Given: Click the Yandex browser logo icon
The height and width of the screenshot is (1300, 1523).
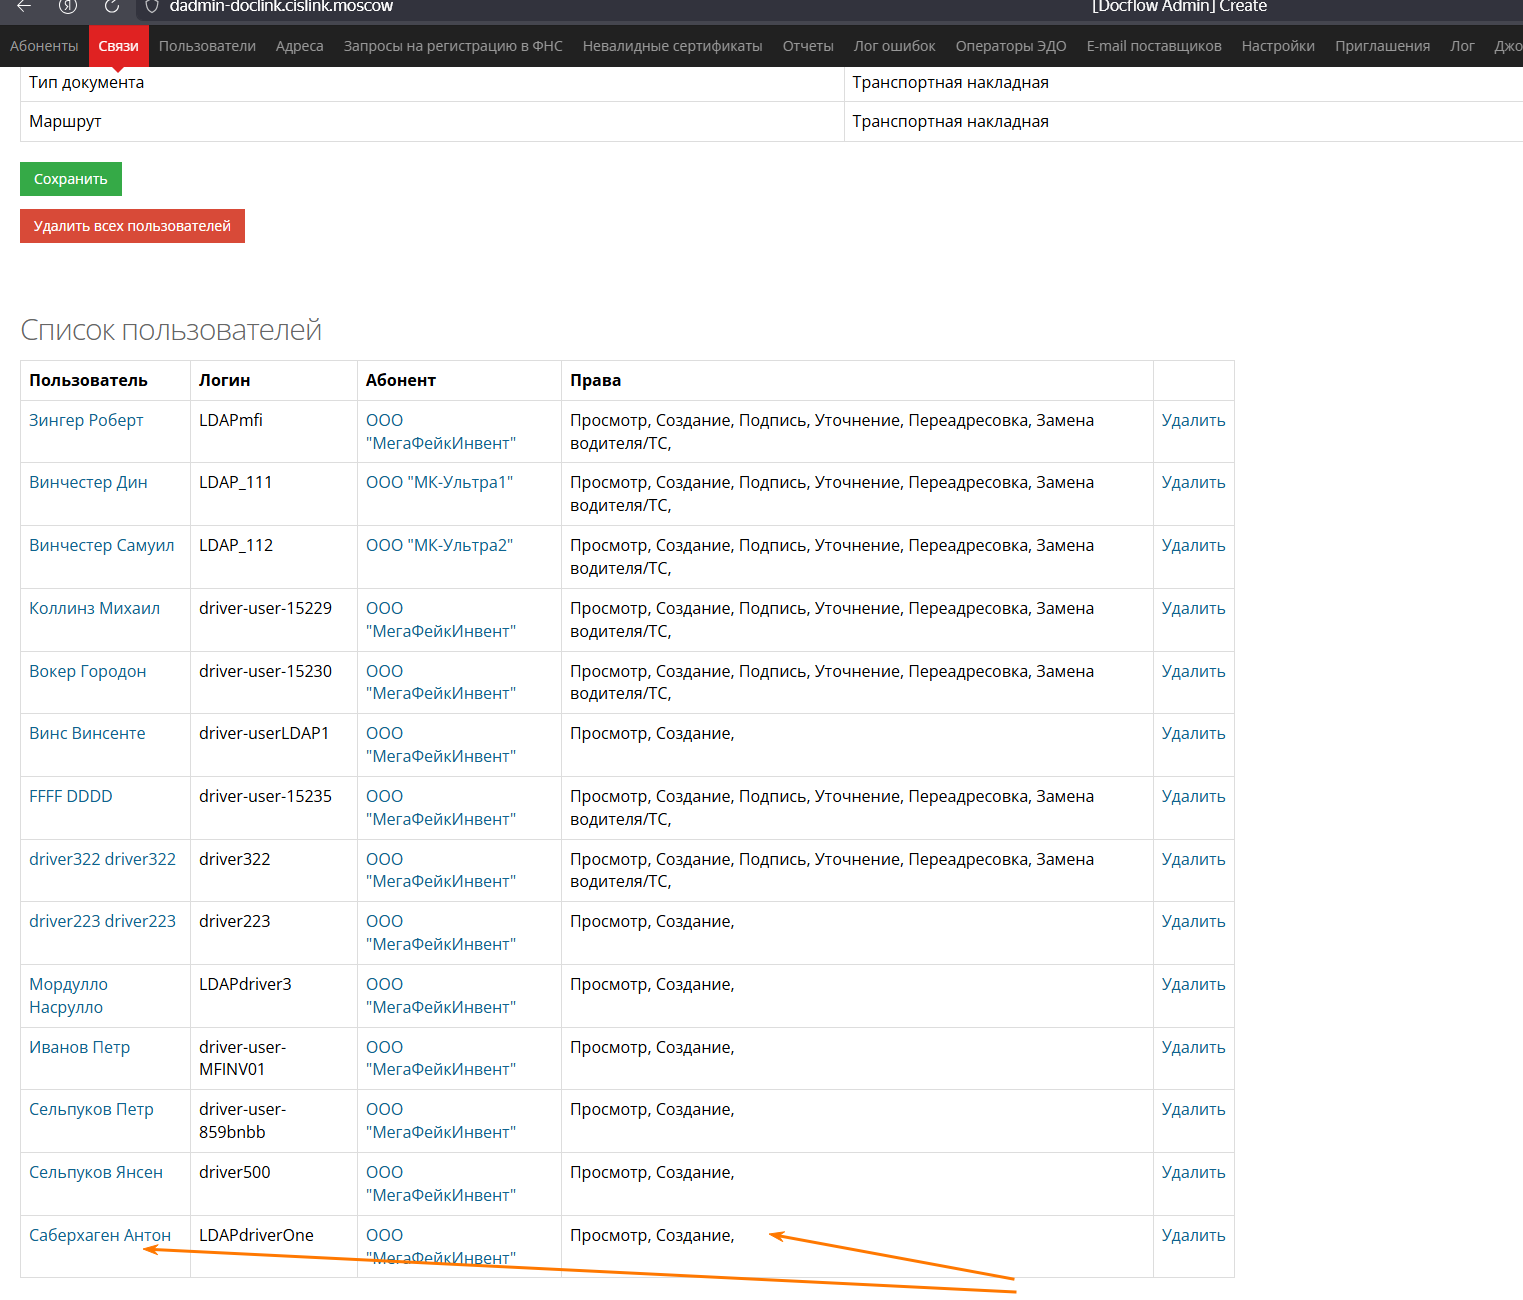Looking at the screenshot, I should pyautogui.click(x=68, y=6).
